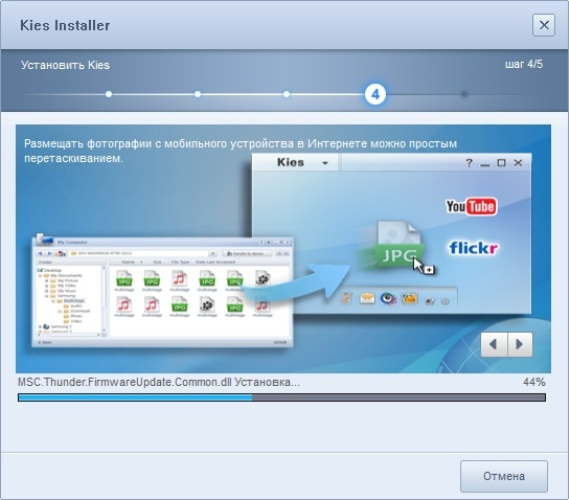Open the Kies dropdown arrow in preview window
Image resolution: width=569 pixels, height=500 pixels.
point(325,163)
